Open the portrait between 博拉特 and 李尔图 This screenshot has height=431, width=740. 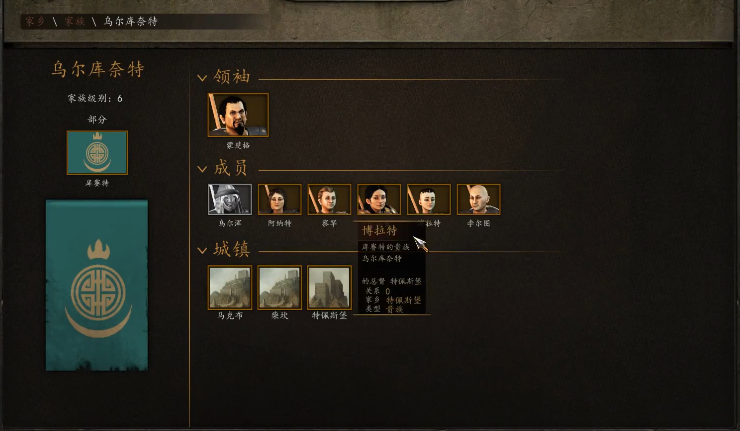[x=429, y=199]
